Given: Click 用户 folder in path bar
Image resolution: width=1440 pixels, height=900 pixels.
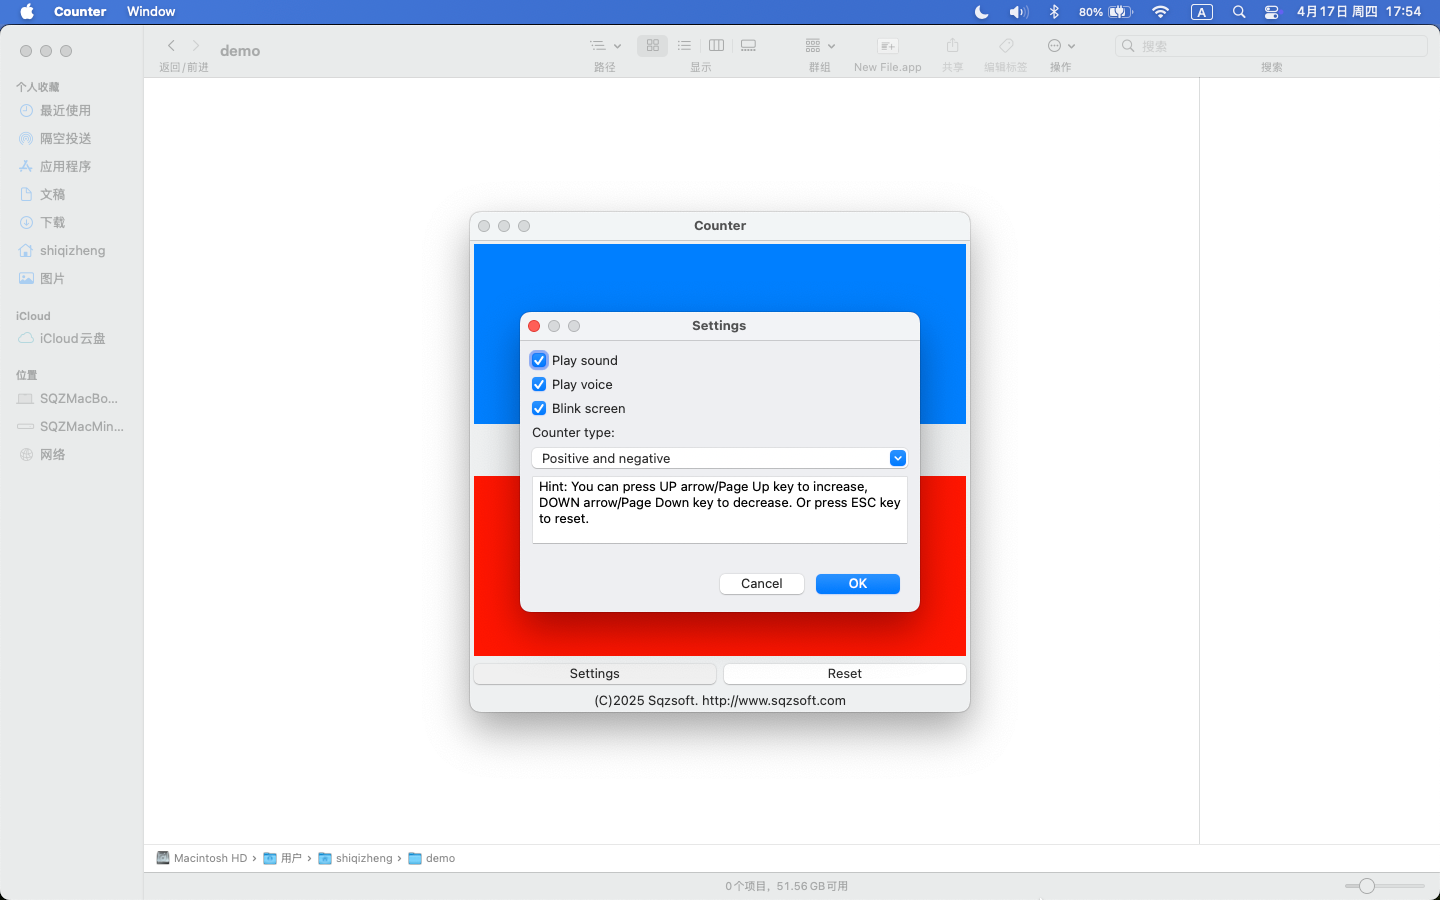Looking at the screenshot, I should 283,858.
